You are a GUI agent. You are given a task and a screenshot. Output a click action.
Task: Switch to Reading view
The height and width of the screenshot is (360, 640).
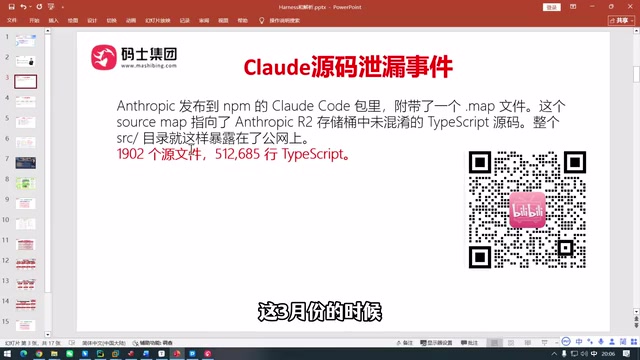pyautogui.click(x=528, y=343)
